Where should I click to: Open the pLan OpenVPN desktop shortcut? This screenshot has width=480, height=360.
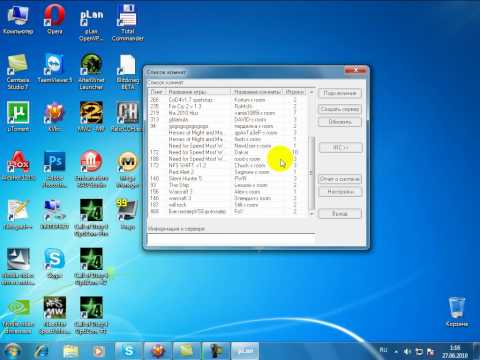coord(91,24)
